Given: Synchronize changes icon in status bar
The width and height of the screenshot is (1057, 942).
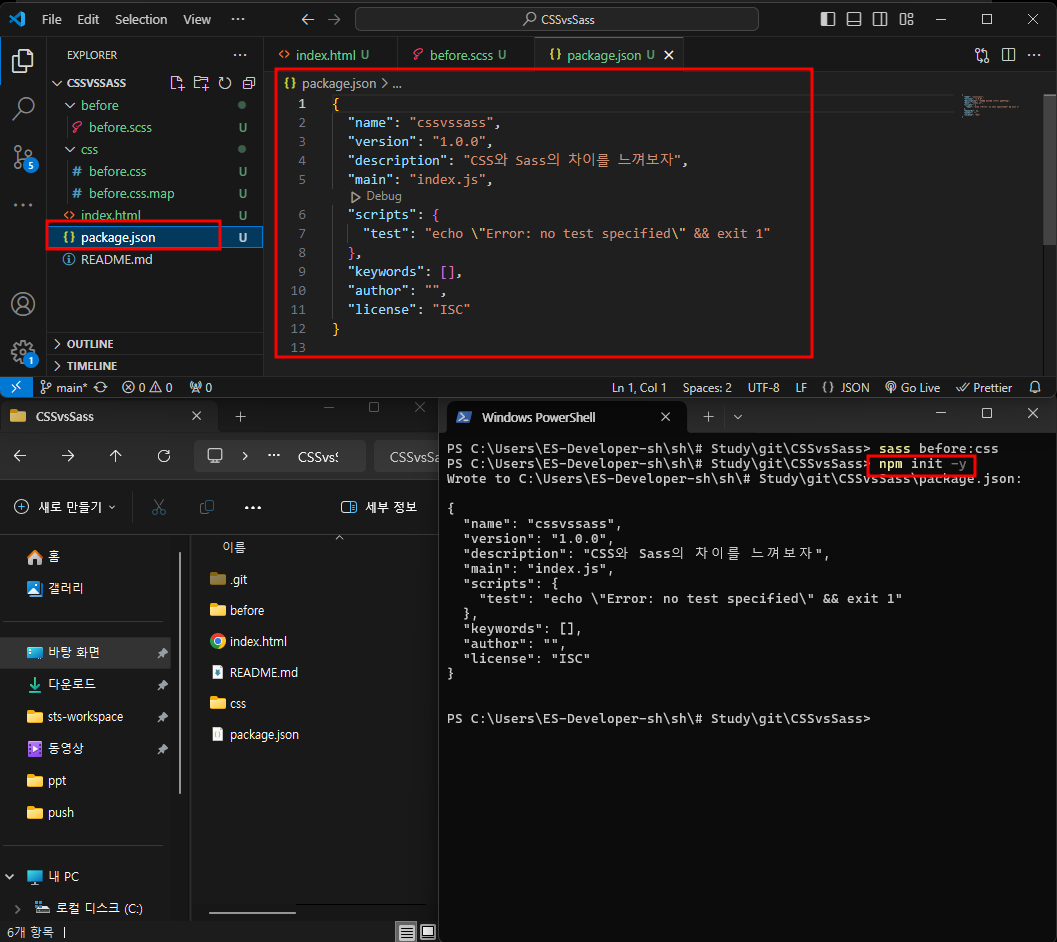Looking at the screenshot, I should point(100,387).
